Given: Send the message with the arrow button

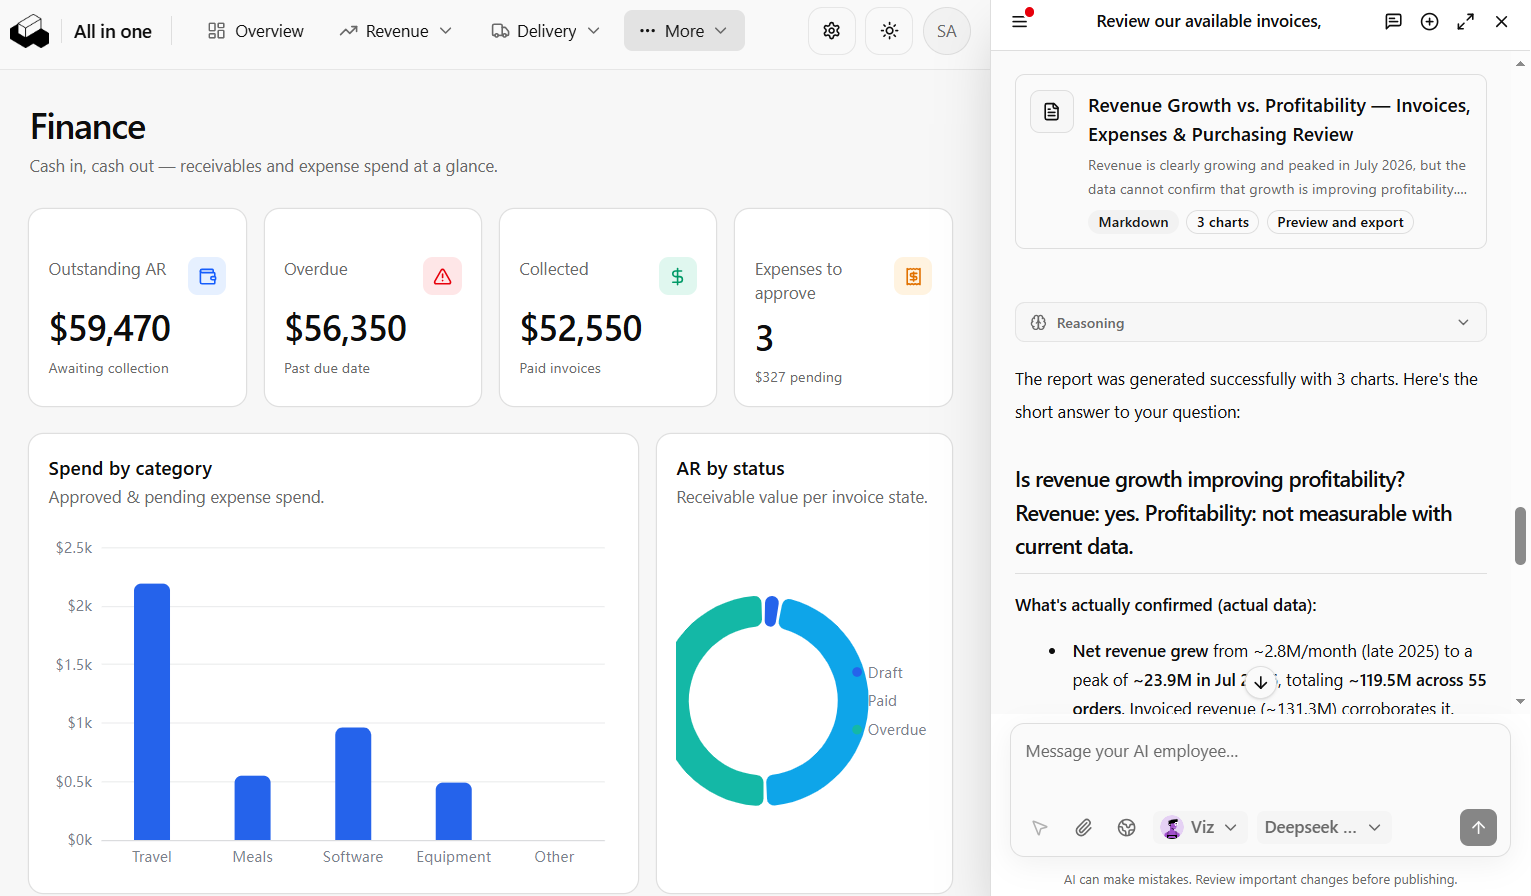Looking at the screenshot, I should [x=1478, y=827].
